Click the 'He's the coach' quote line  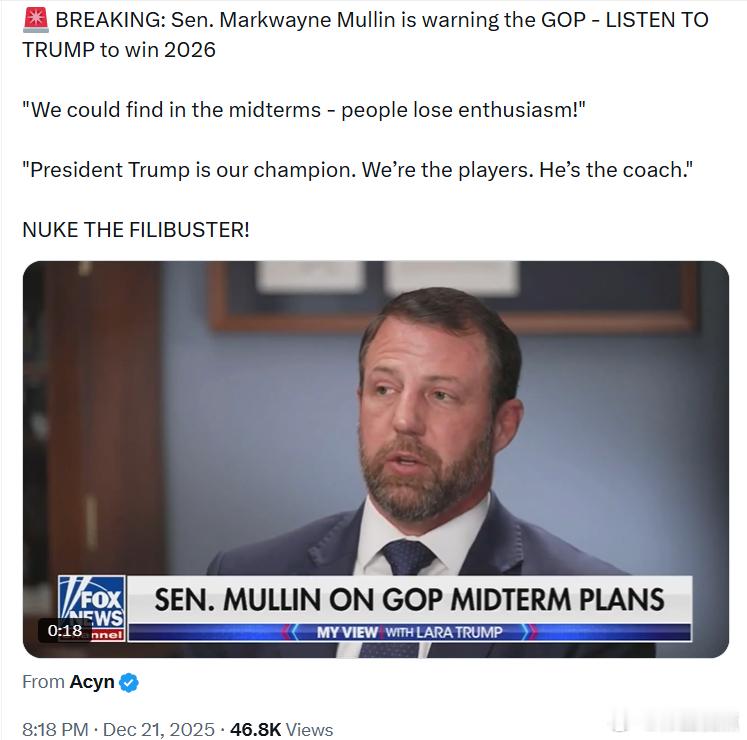pos(357,169)
